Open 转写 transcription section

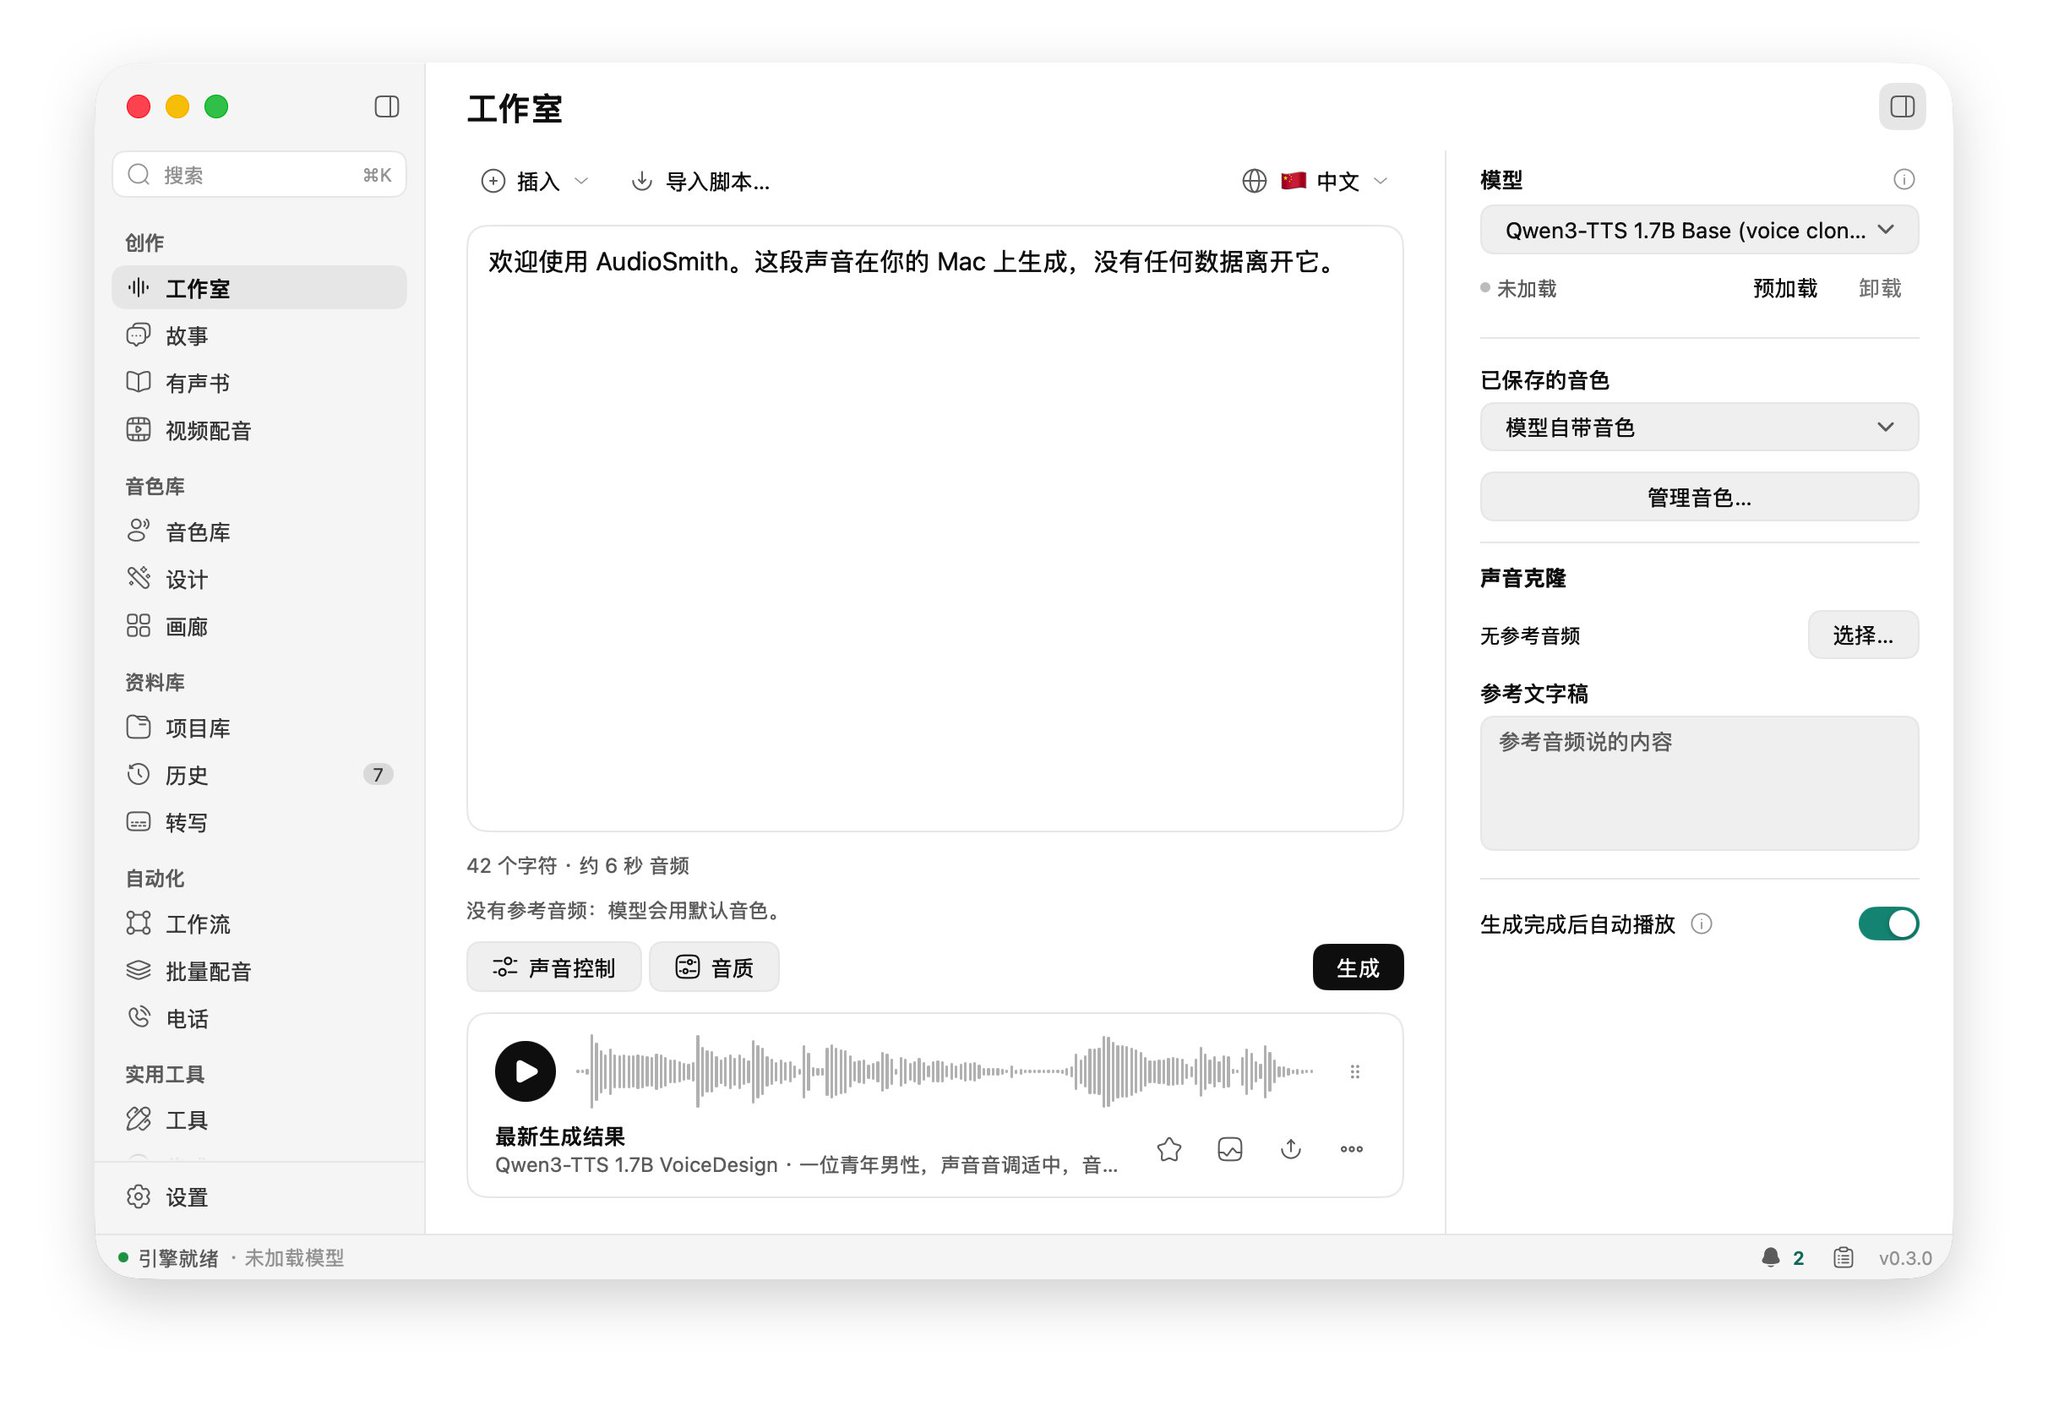259,822
